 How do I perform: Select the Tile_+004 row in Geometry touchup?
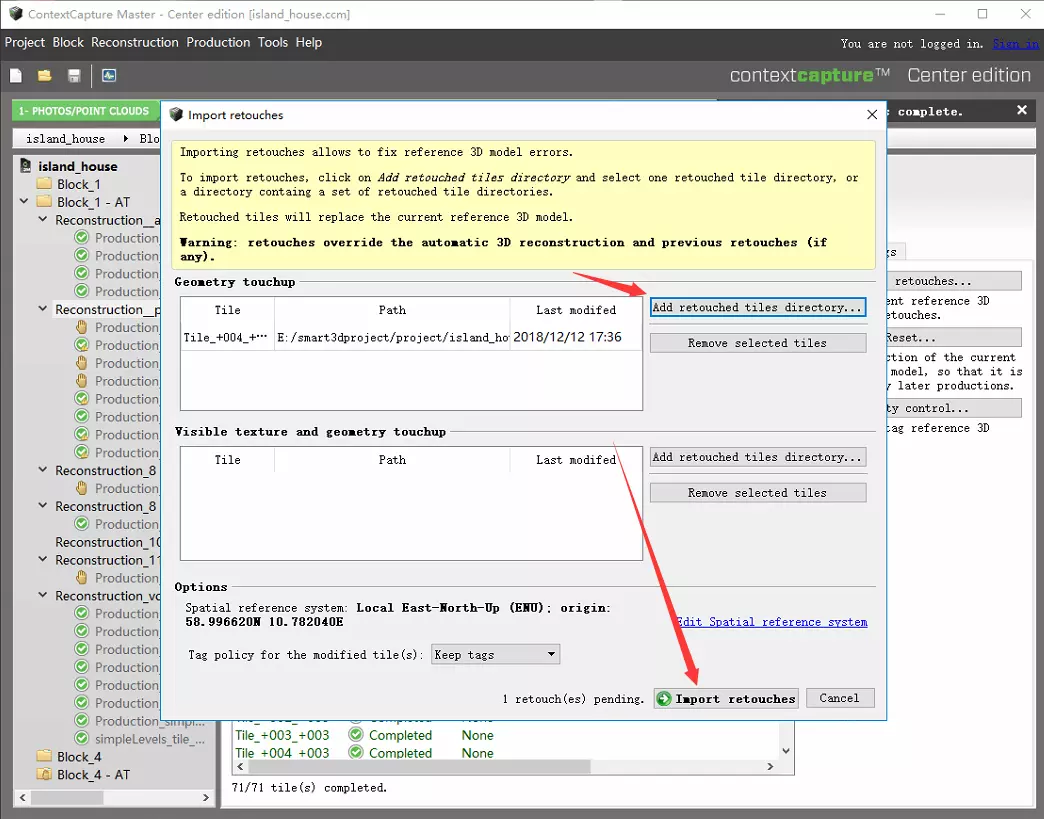click(x=411, y=337)
